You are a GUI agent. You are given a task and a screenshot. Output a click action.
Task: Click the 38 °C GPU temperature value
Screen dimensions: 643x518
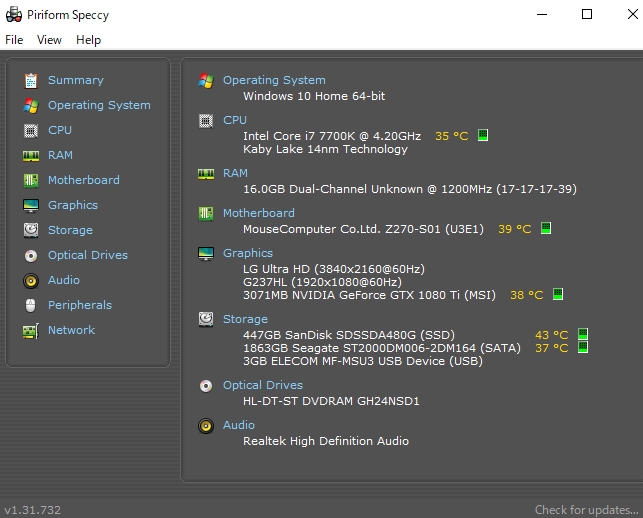(x=527, y=295)
